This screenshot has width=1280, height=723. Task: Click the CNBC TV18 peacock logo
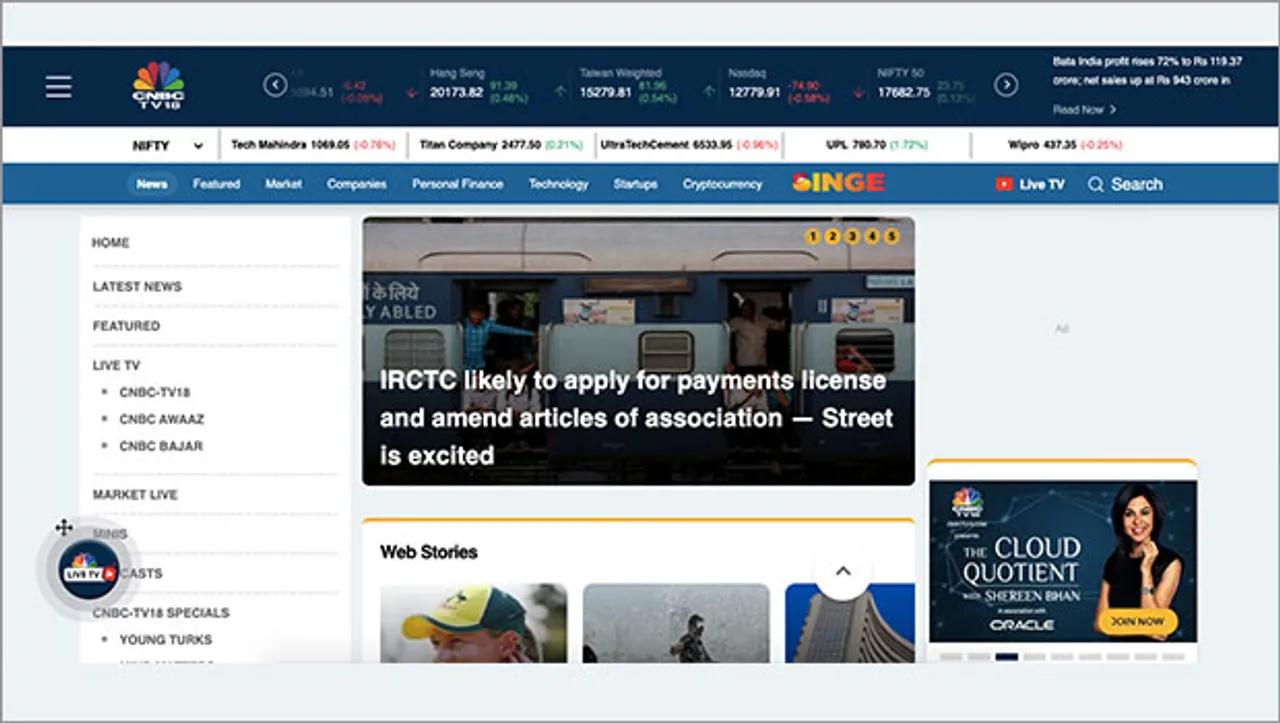(x=158, y=86)
